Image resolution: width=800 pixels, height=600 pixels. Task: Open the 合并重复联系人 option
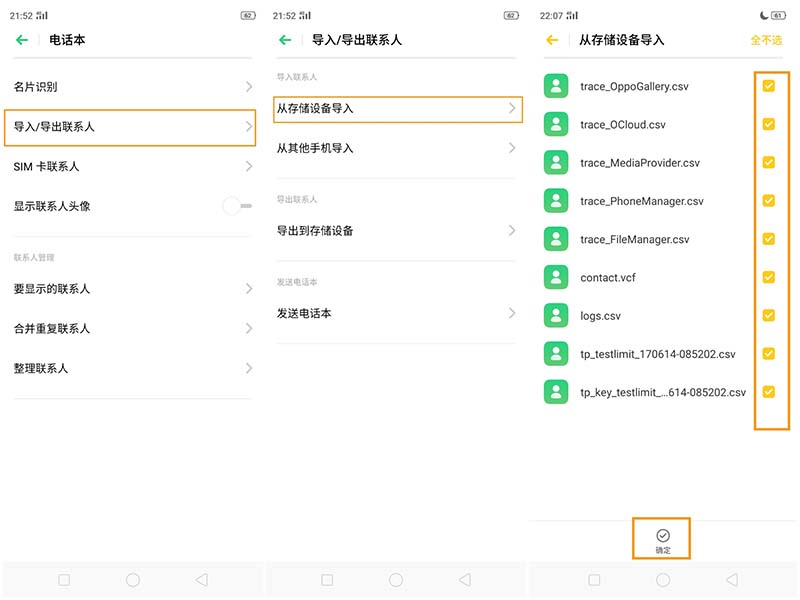pos(135,328)
